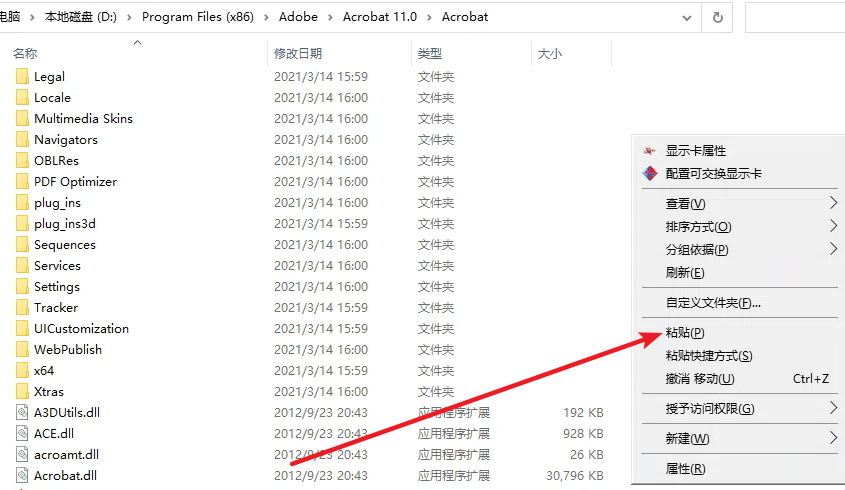The height and width of the screenshot is (490, 845).
Task: Select the Locale folder icon
Action: [22, 98]
